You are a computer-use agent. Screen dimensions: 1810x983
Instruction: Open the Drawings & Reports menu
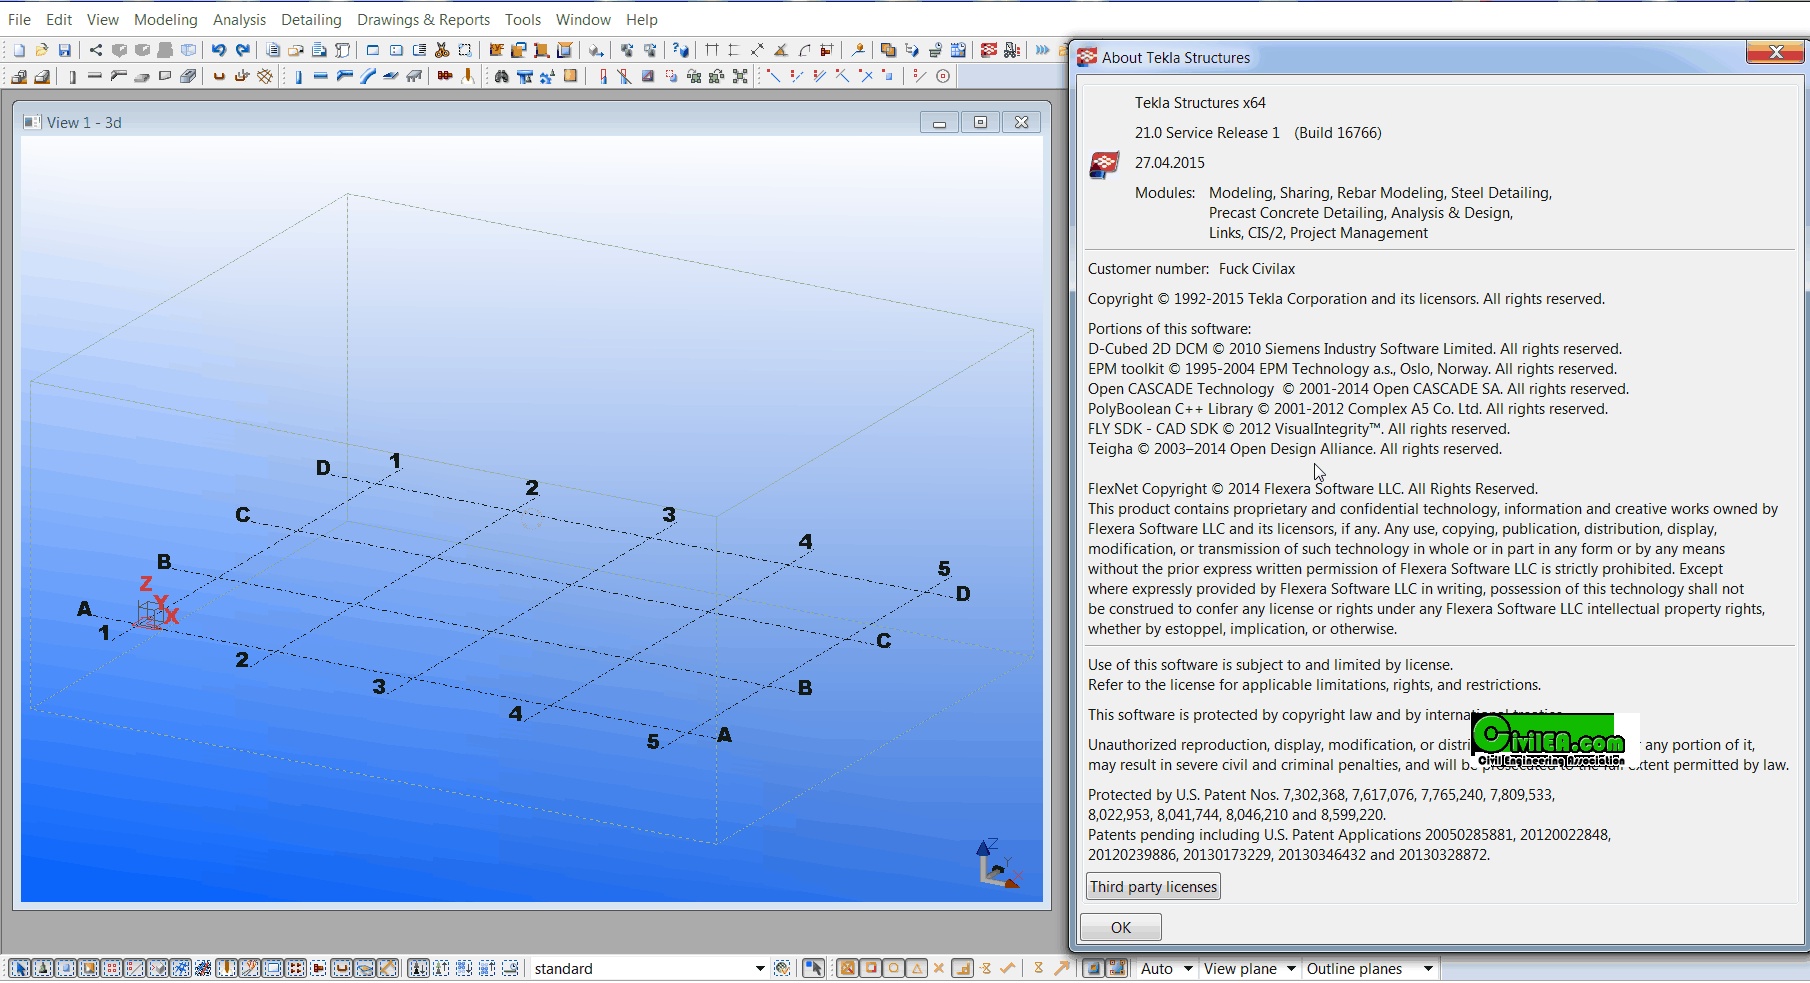point(423,19)
